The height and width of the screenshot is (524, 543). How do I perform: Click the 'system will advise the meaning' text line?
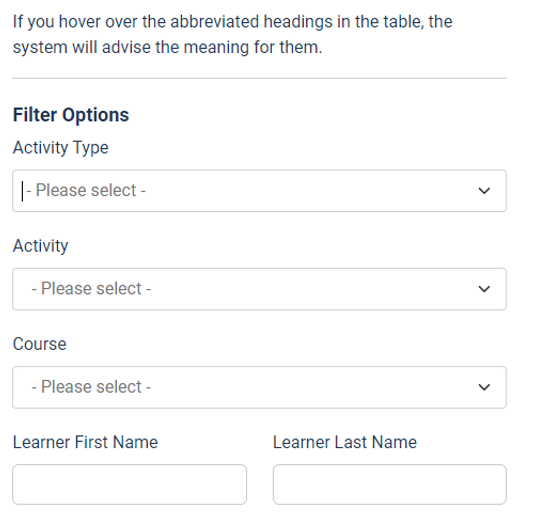[168, 47]
